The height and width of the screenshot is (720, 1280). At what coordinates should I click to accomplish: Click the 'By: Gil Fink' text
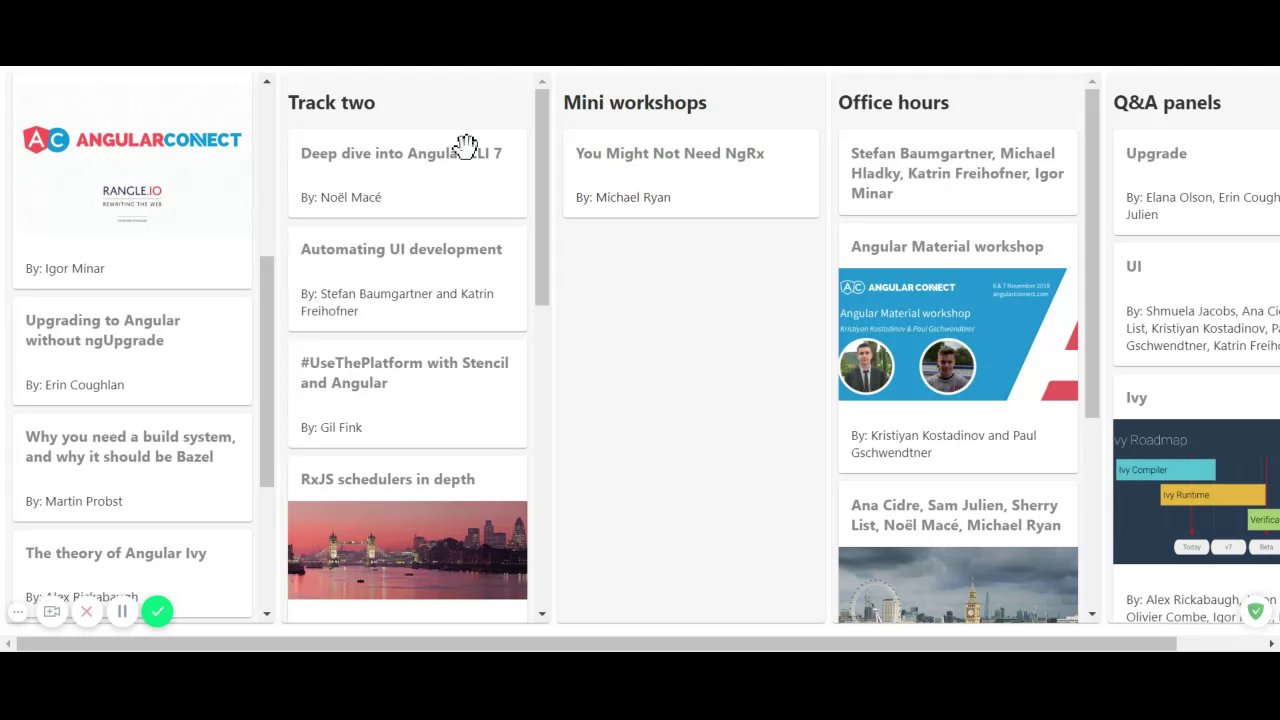331,427
